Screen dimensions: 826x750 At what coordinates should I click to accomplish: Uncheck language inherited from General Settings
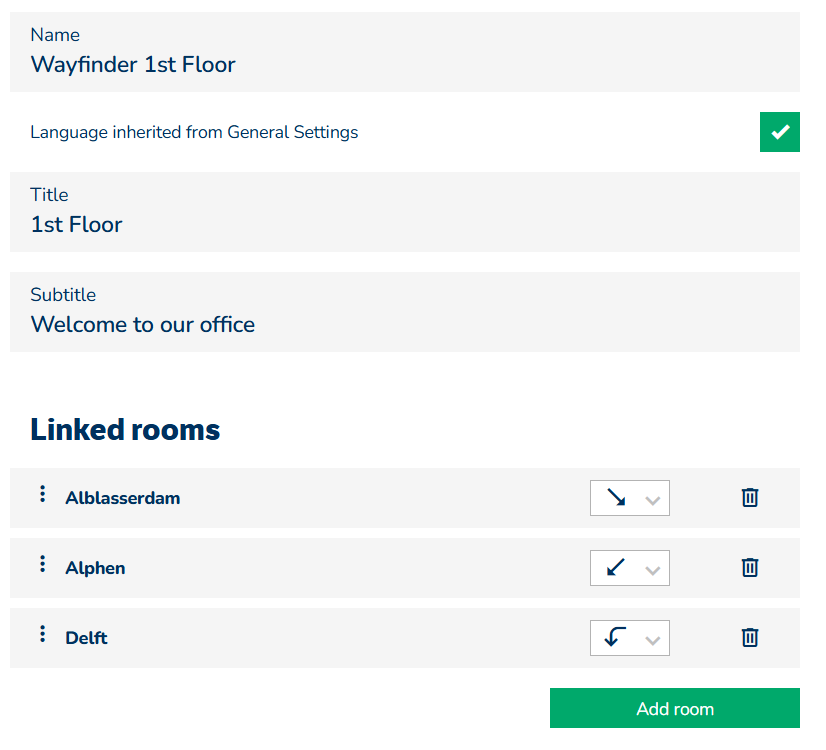[780, 132]
